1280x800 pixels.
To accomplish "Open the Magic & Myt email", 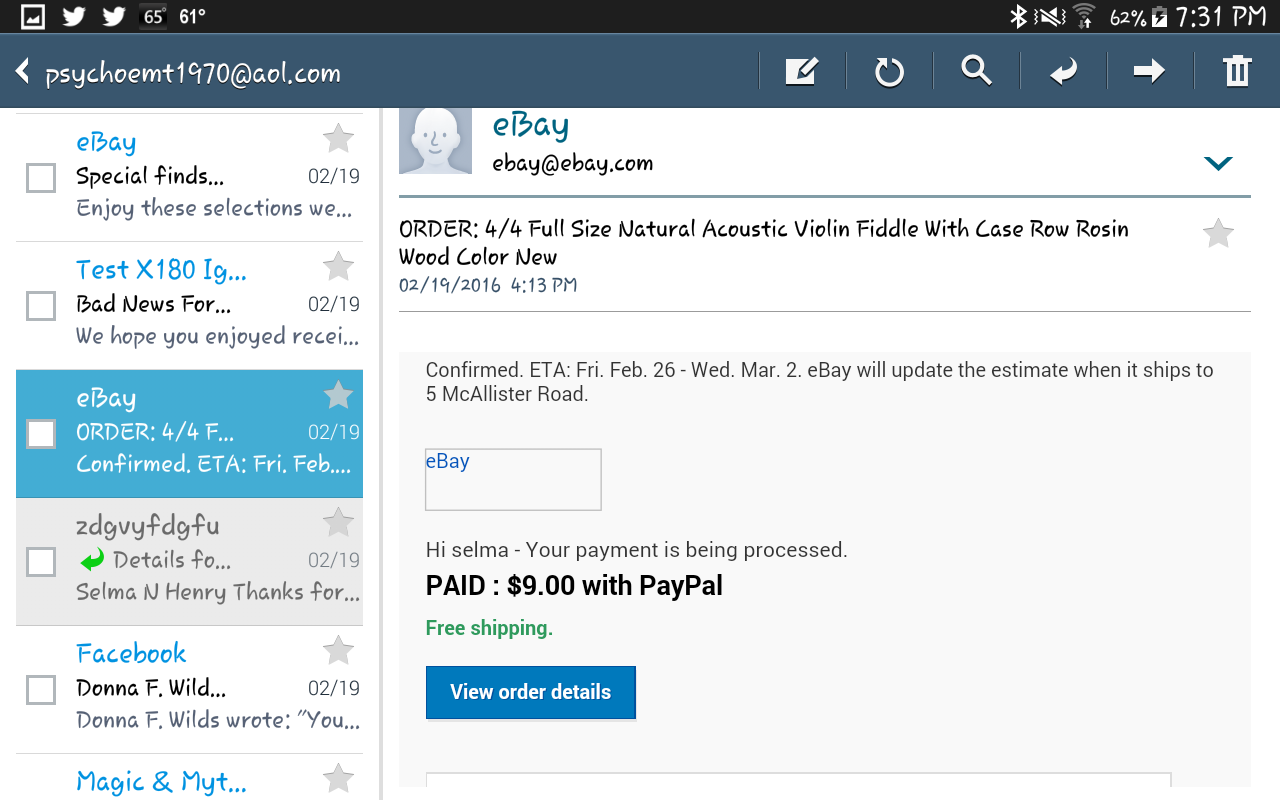I will click(x=160, y=781).
